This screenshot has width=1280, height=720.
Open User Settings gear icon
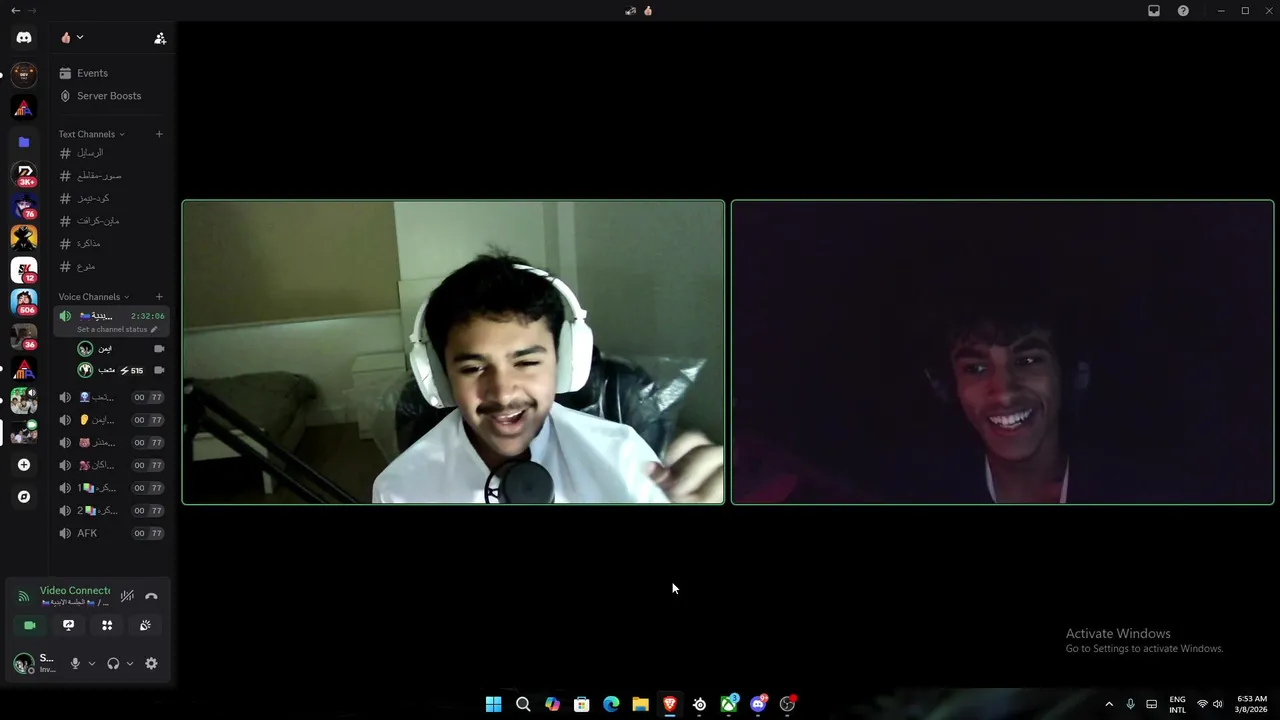151,663
